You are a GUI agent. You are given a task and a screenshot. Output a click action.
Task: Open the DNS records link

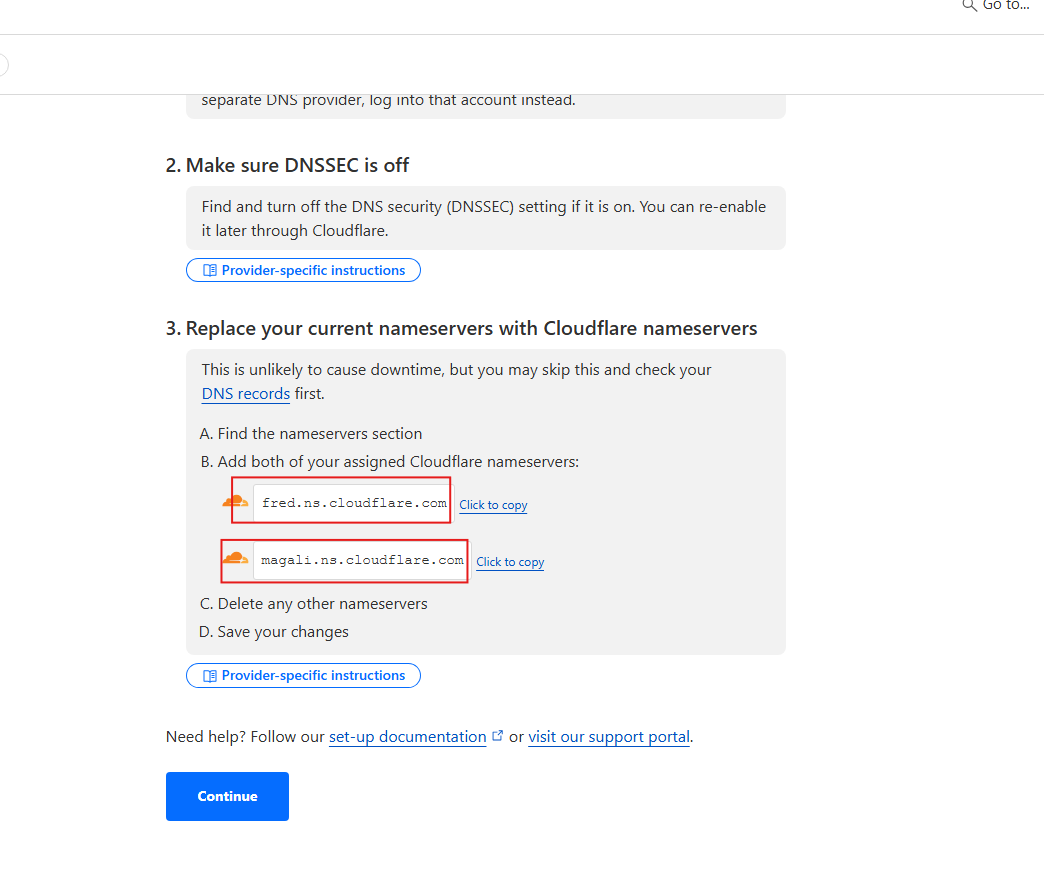click(246, 394)
